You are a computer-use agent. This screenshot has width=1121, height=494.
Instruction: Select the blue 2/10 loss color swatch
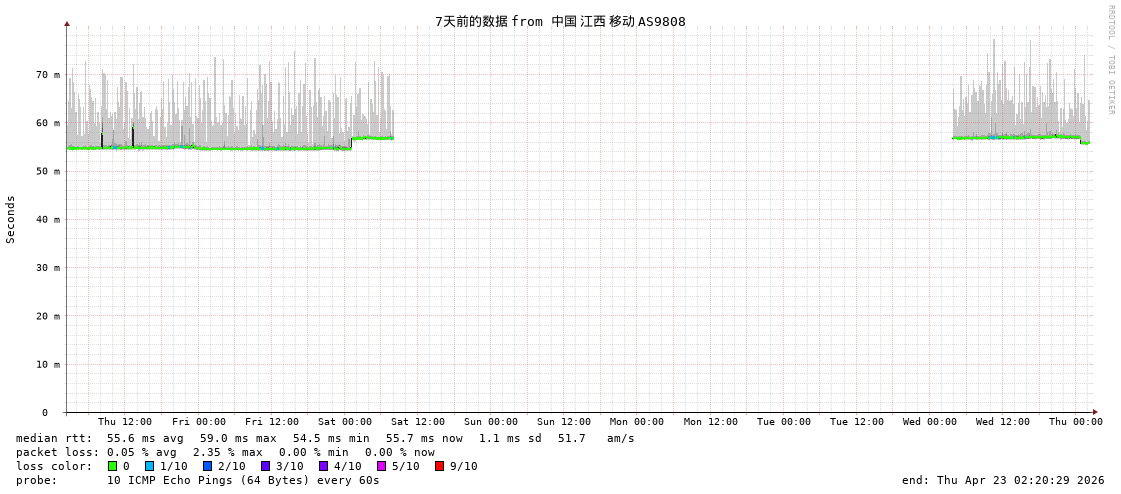207,466
